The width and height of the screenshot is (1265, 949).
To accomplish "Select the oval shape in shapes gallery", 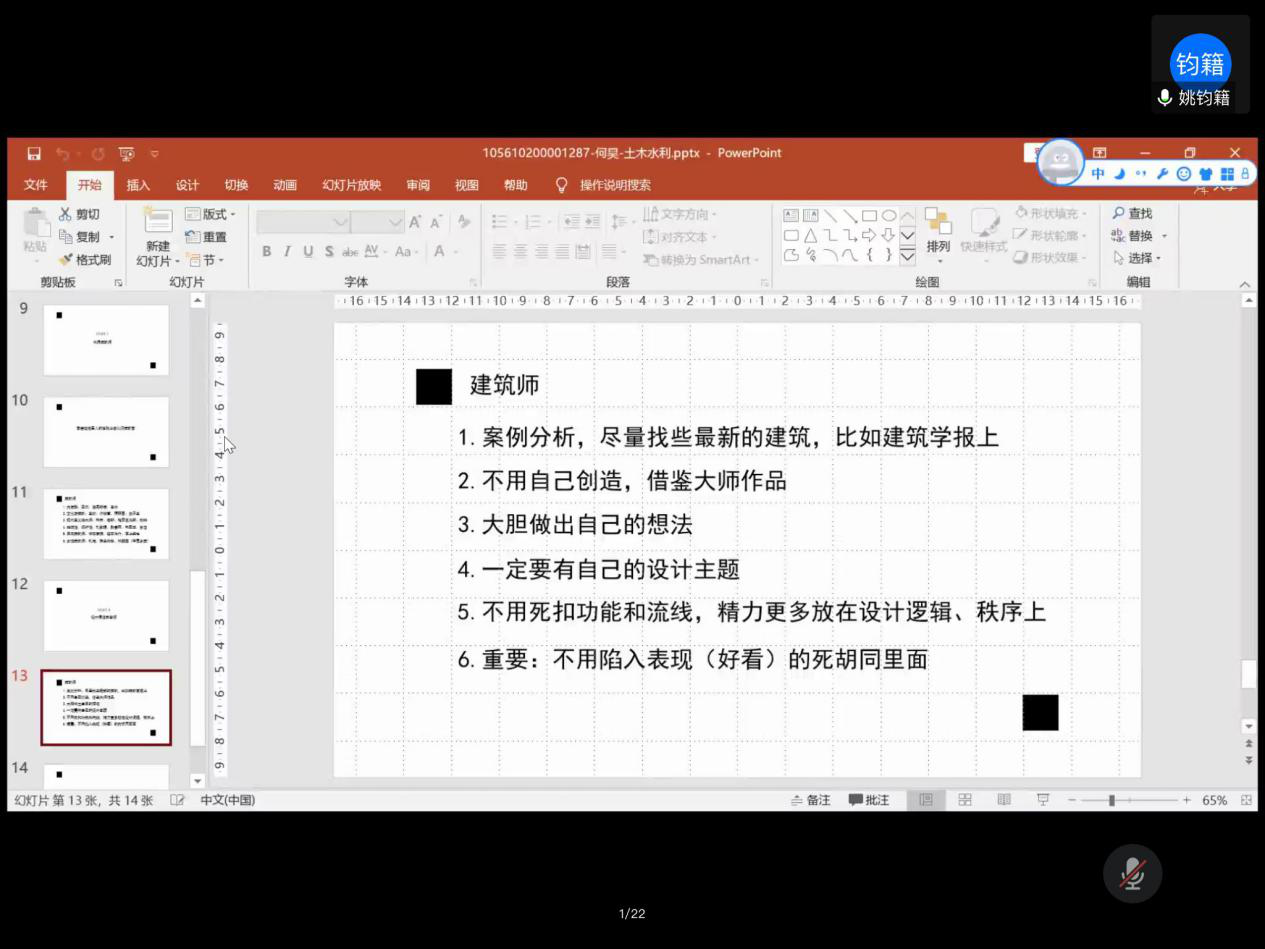I will (888, 215).
